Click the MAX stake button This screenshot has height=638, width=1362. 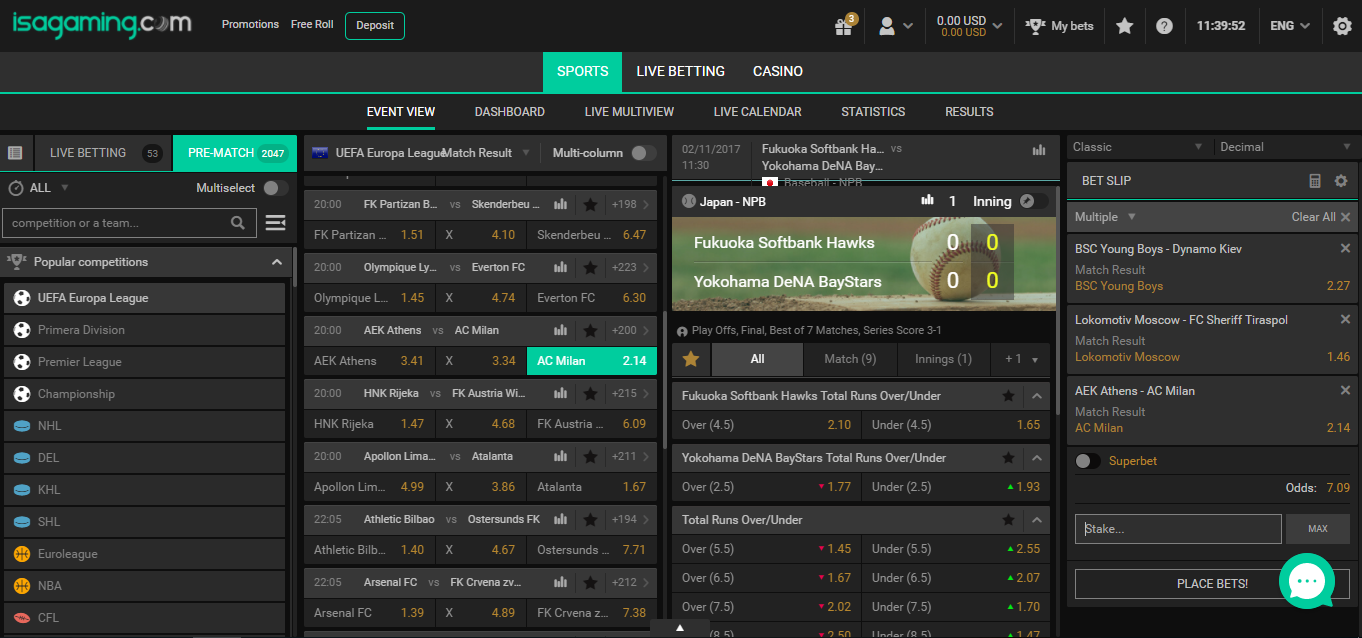click(x=1318, y=528)
